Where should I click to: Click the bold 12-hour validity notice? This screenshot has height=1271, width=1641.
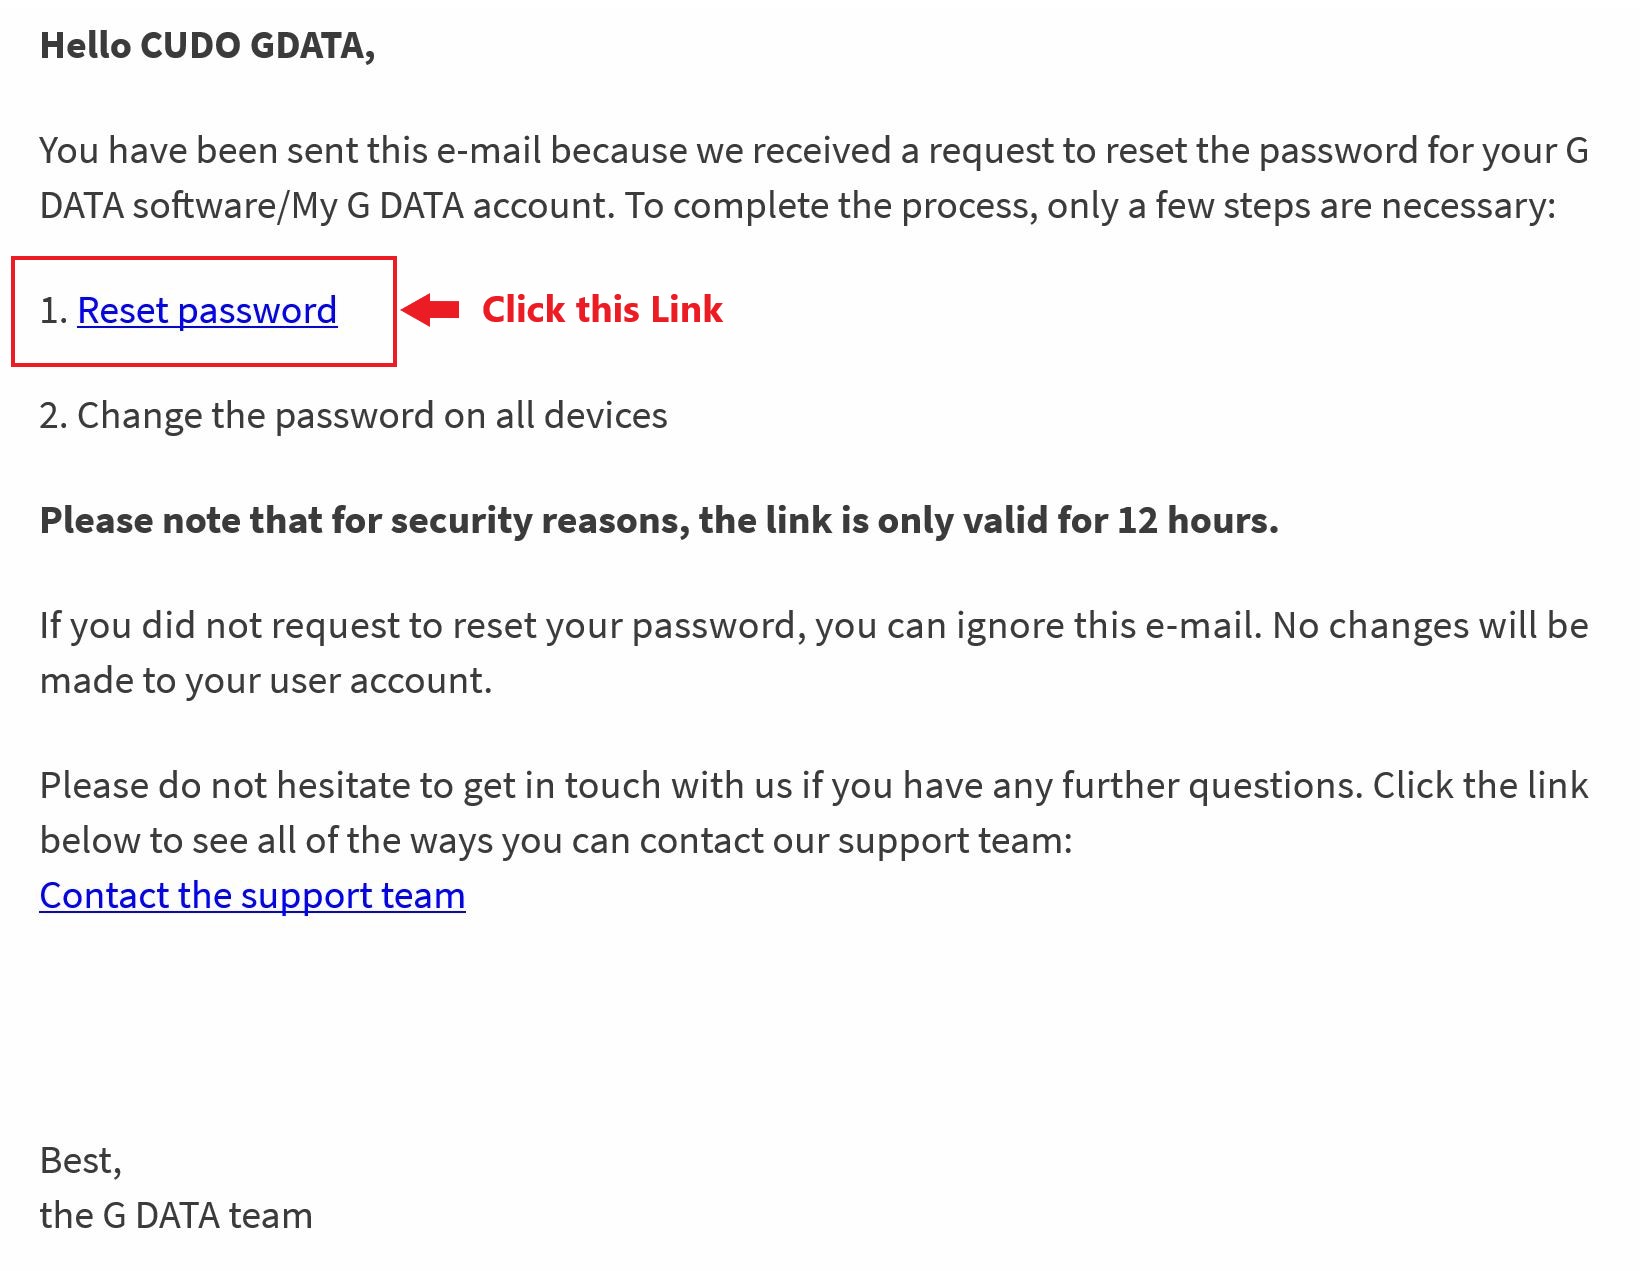tap(658, 521)
